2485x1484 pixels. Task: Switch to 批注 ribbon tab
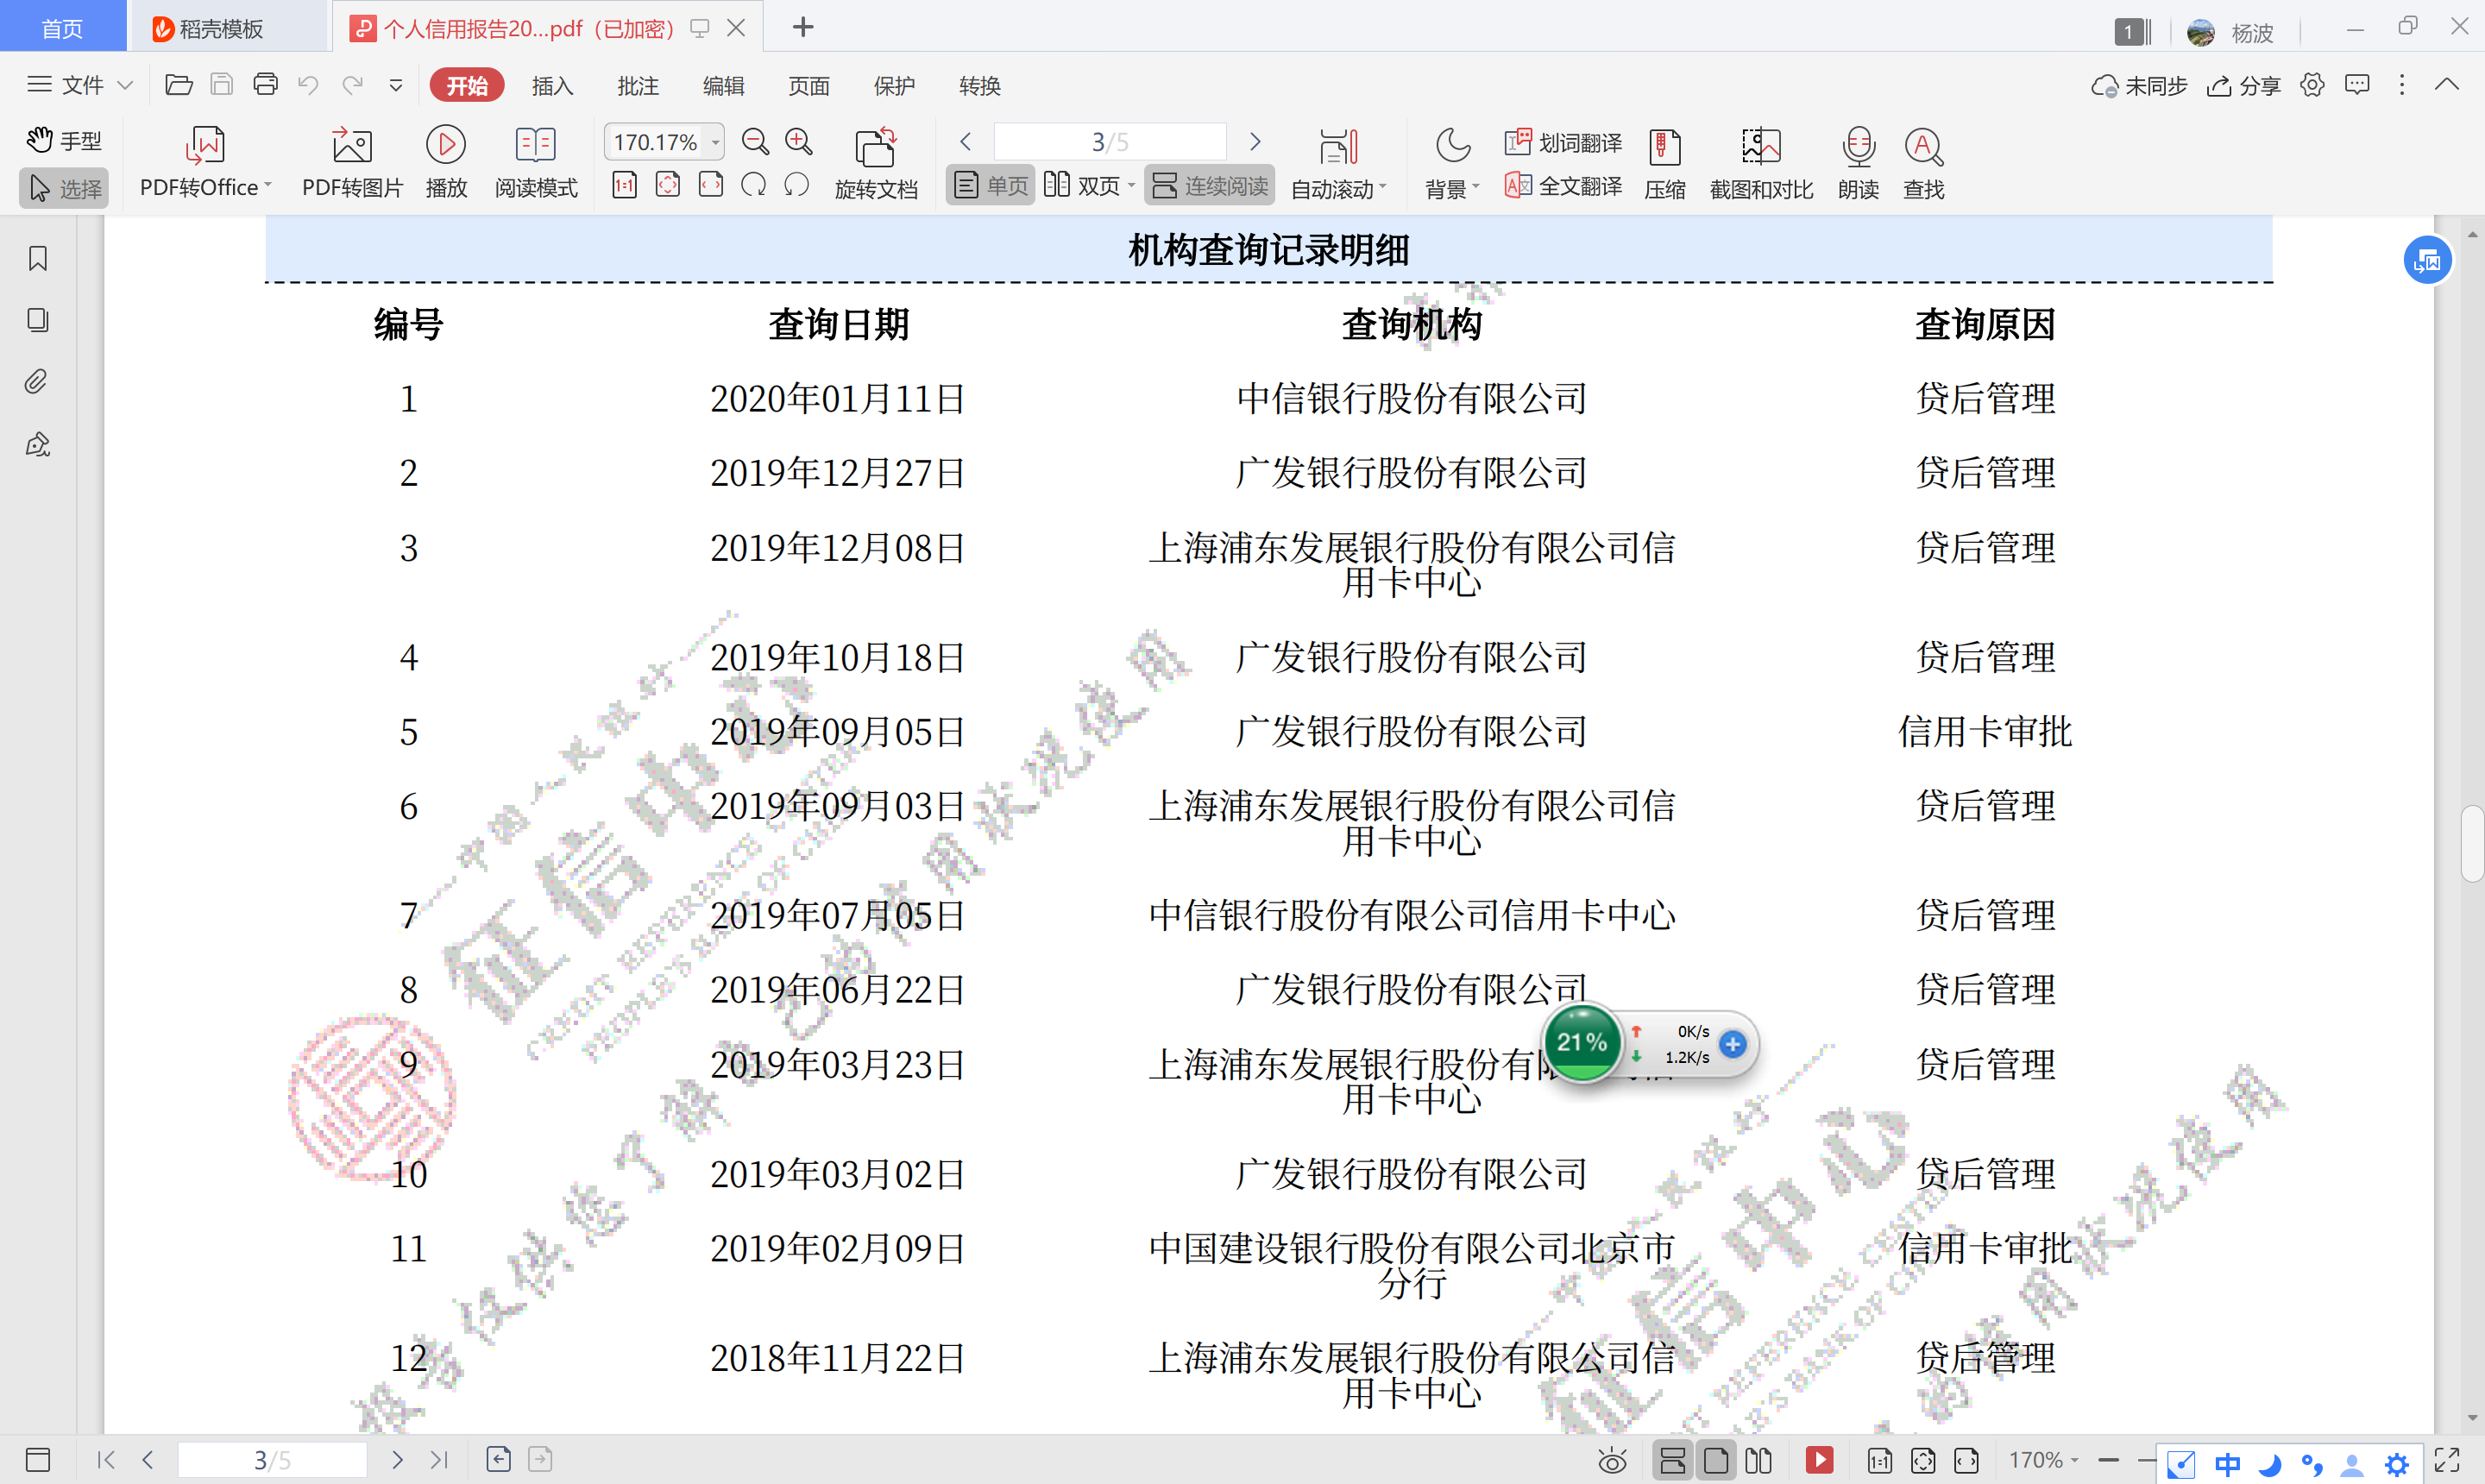[x=638, y=86]
